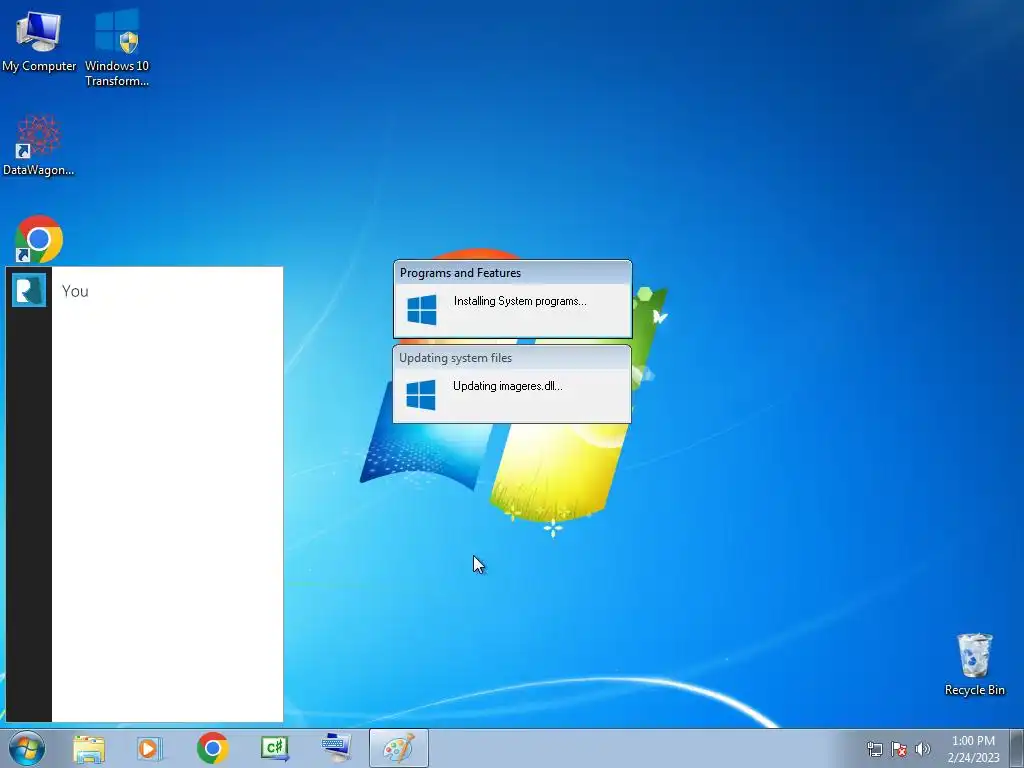Click Windows logo in Updating system files dialog

421,395
